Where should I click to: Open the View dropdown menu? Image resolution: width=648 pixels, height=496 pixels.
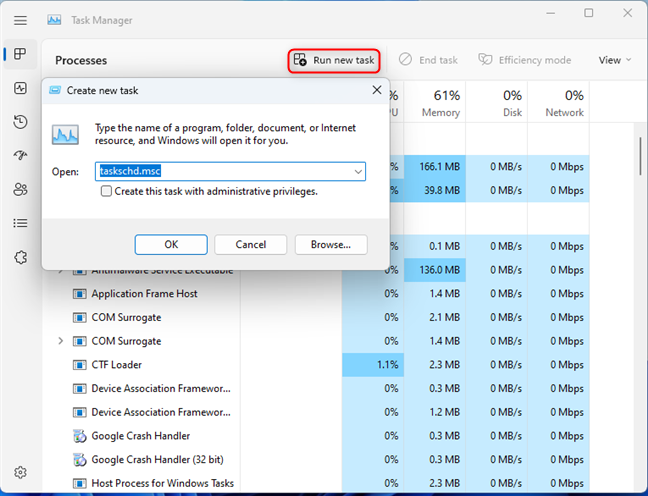pyautogui.click(x=615, y=60)
